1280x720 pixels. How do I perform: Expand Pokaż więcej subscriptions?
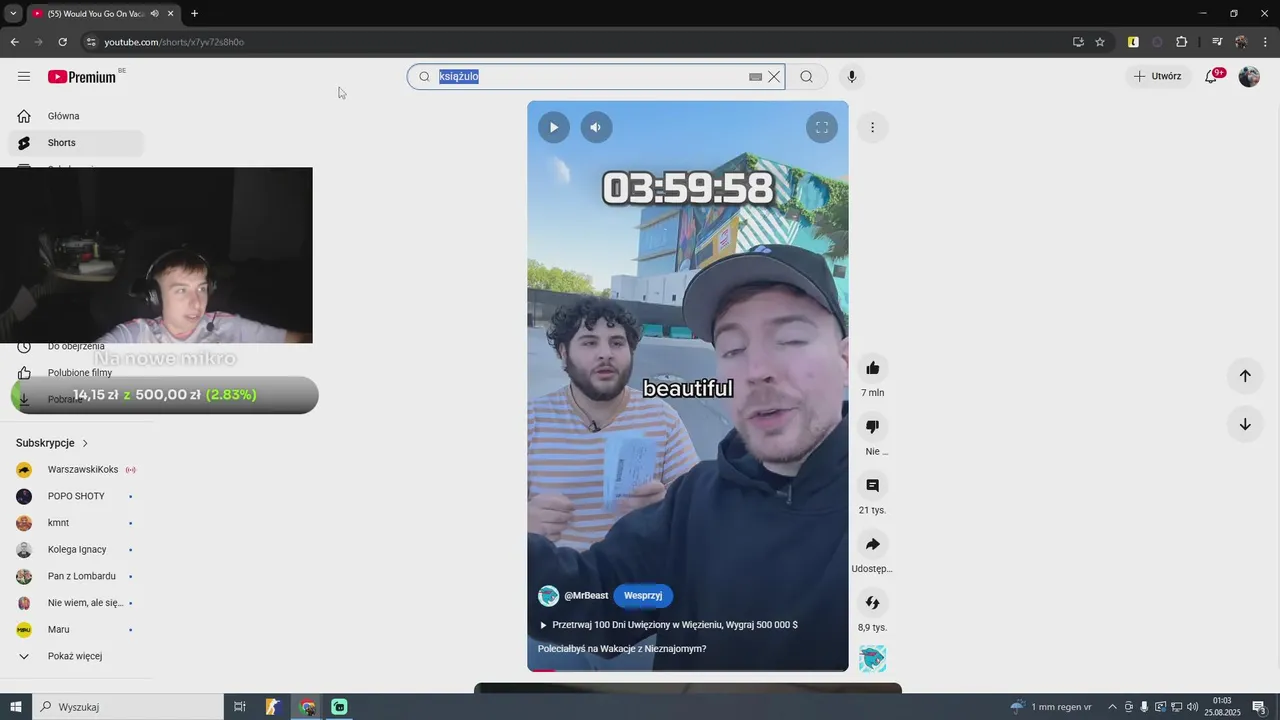point(76,656)
